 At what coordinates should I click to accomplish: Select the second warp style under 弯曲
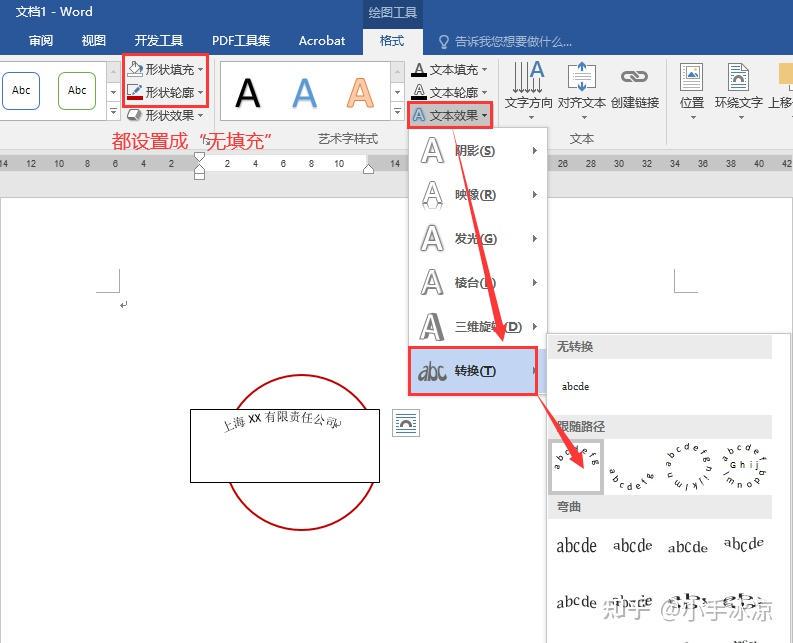click(632, 546)
